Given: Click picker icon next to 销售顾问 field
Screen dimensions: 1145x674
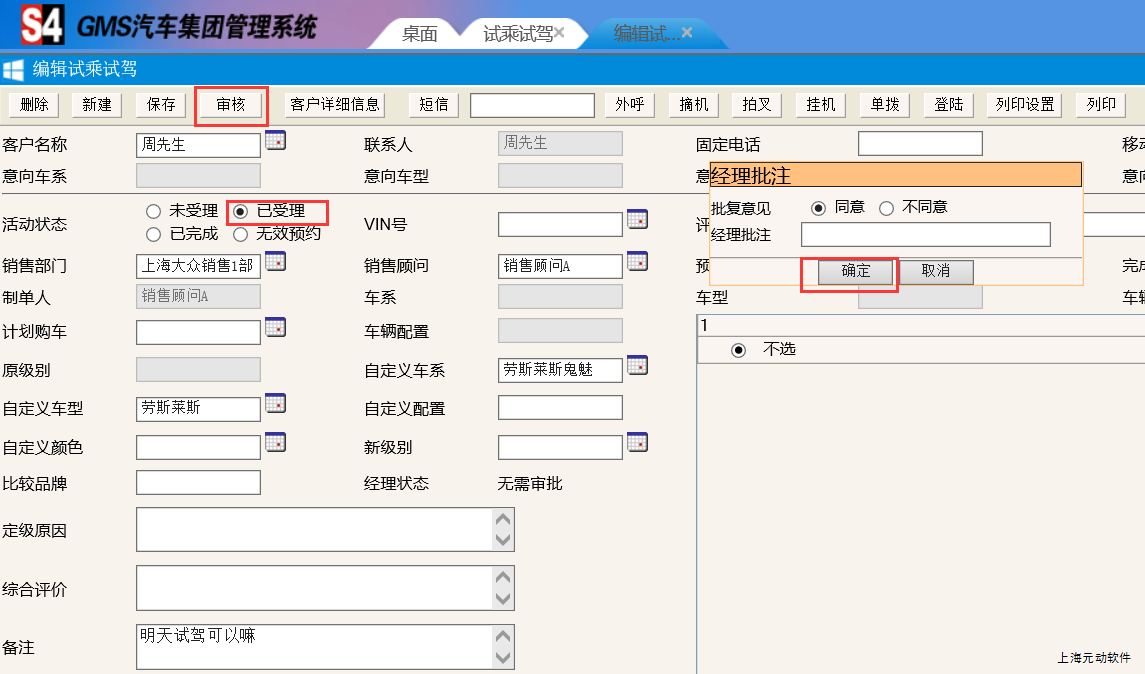Looking at the screenshot, I should (637, 262).
